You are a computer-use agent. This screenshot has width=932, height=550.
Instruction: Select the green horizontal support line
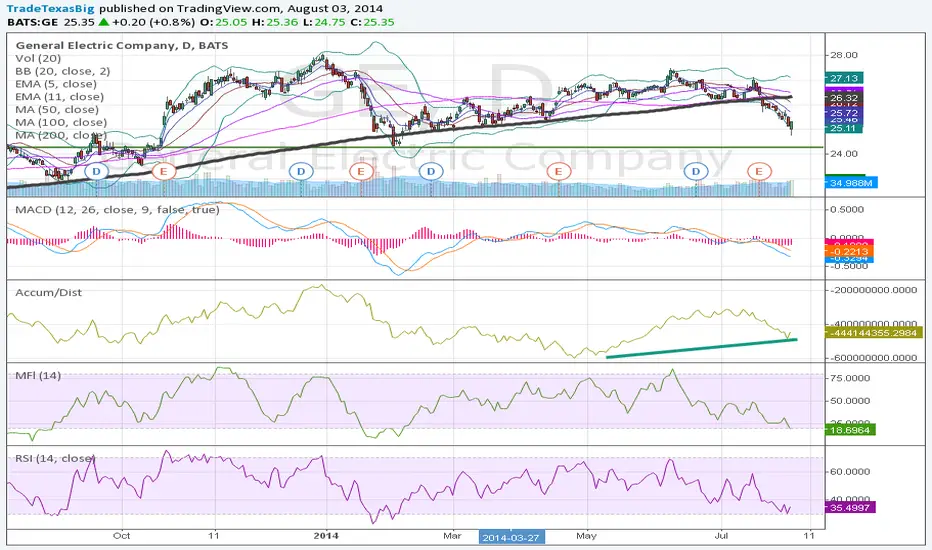click(415, 147)
